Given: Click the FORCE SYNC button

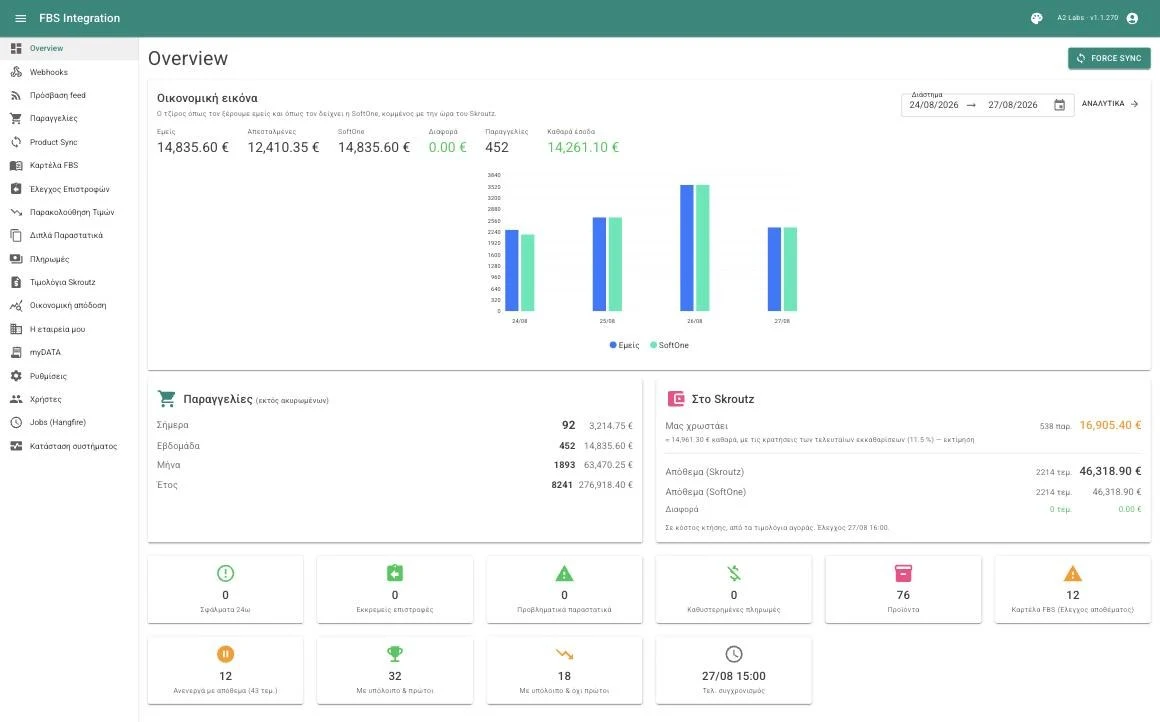Looking at the screenshot, I should coord(1109,58).
